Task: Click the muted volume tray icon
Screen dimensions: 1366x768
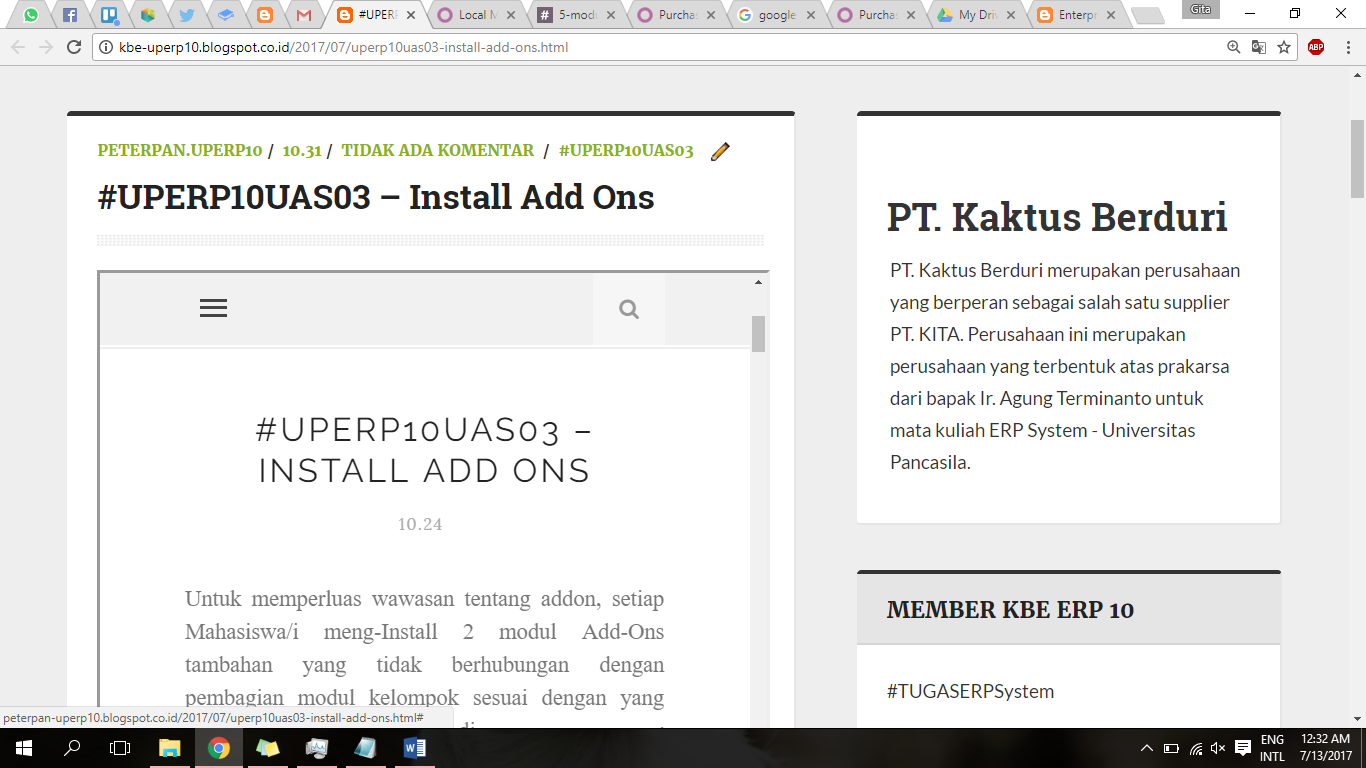Action: [1218, 748]
